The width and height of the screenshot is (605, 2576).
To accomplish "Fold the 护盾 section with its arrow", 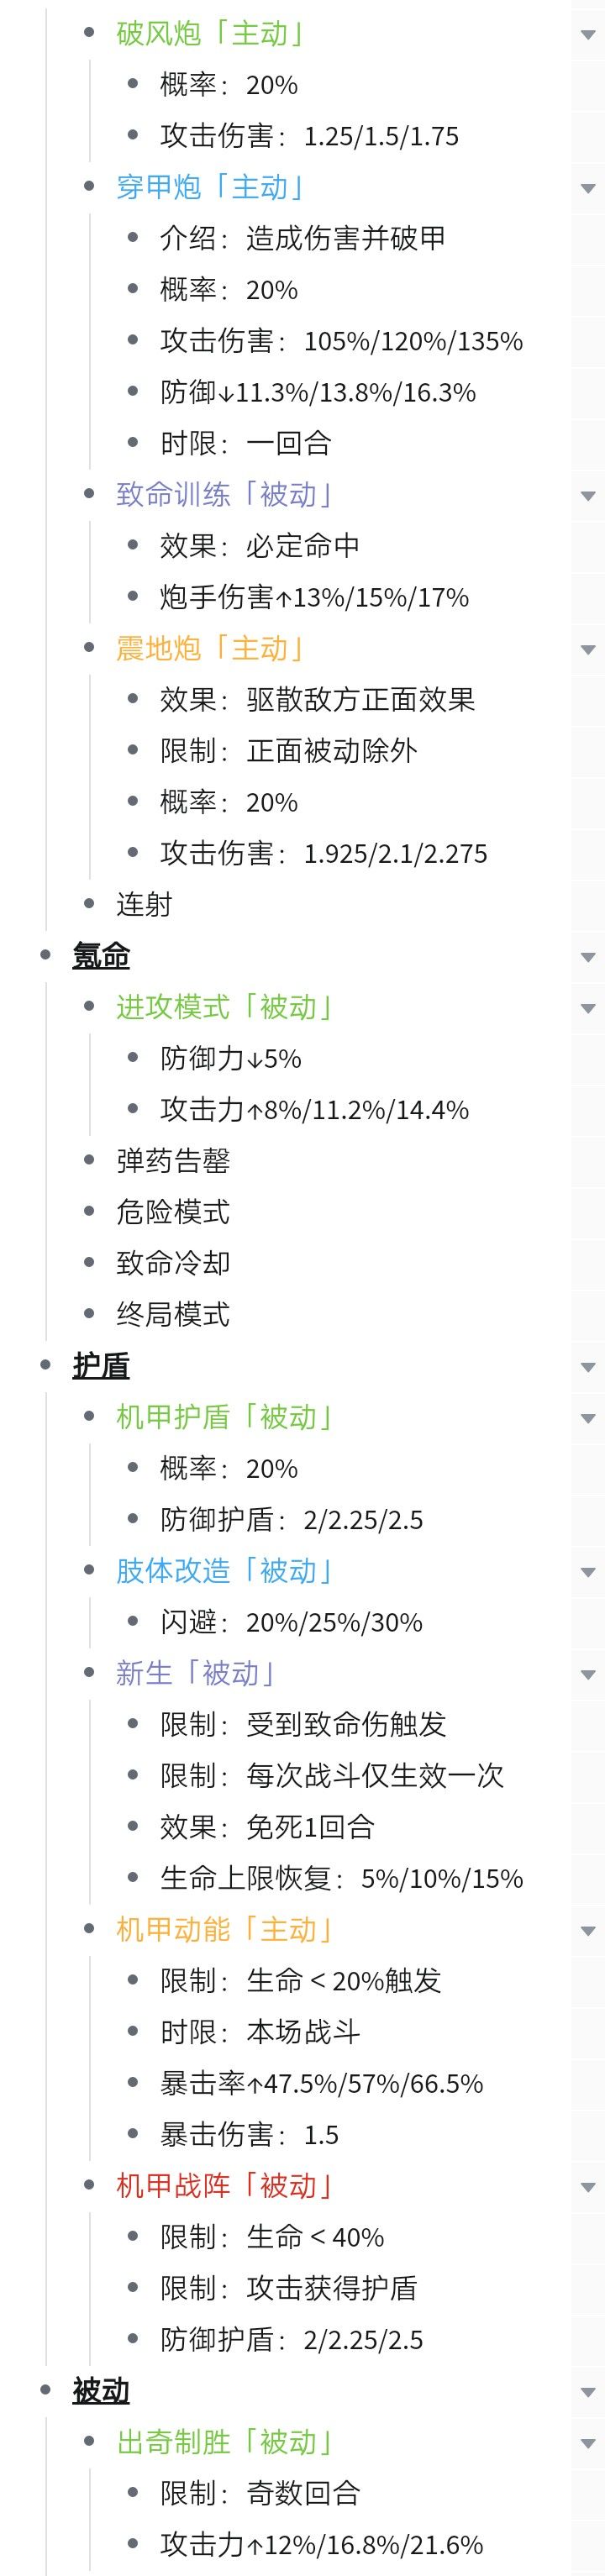I will pos(587,1367).
